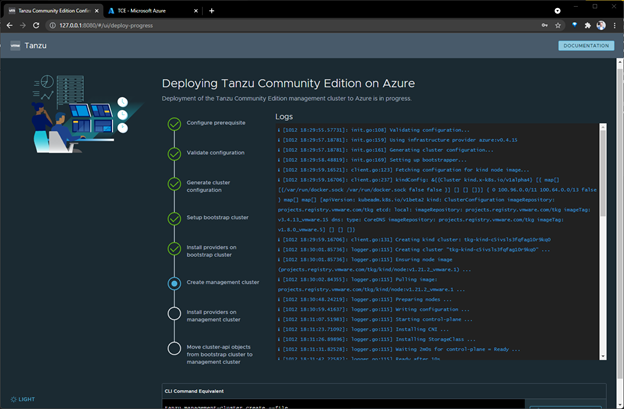624x409 pixels.
Task: Open the saved passwords key icon
Action: pos(544,25)
